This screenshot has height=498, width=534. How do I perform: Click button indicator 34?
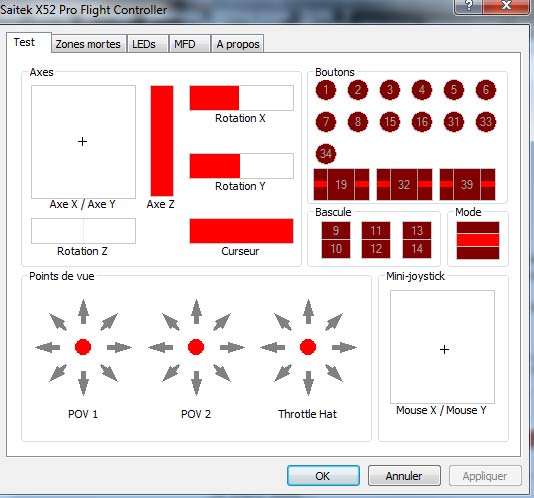[326, 154]
